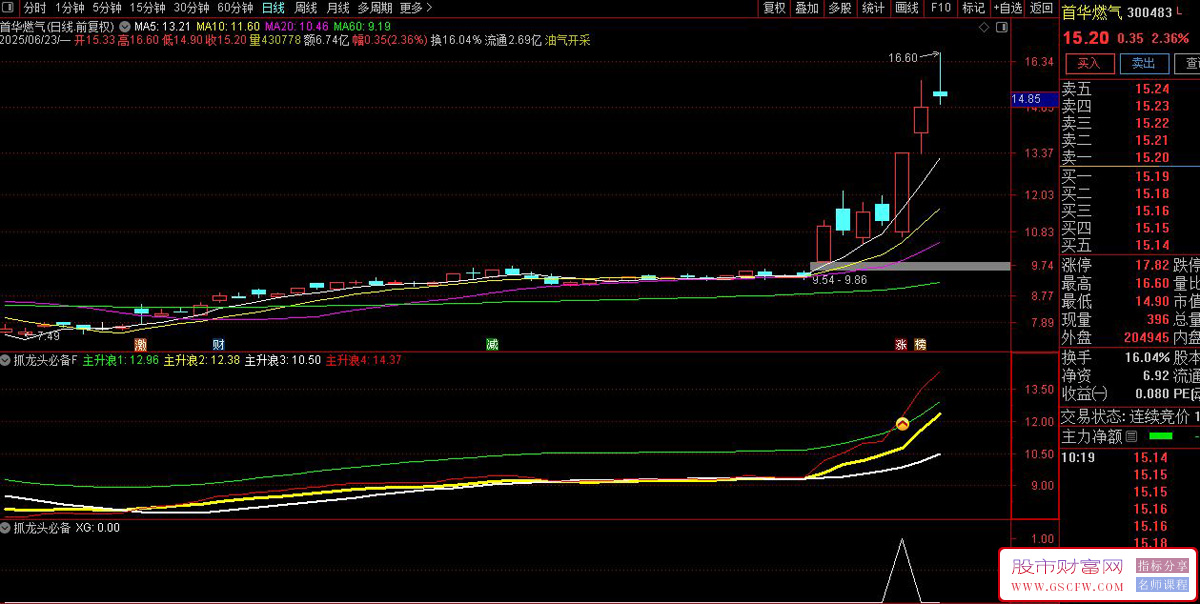Click the 主升浪4: 14.37 label

coord(364,359)
